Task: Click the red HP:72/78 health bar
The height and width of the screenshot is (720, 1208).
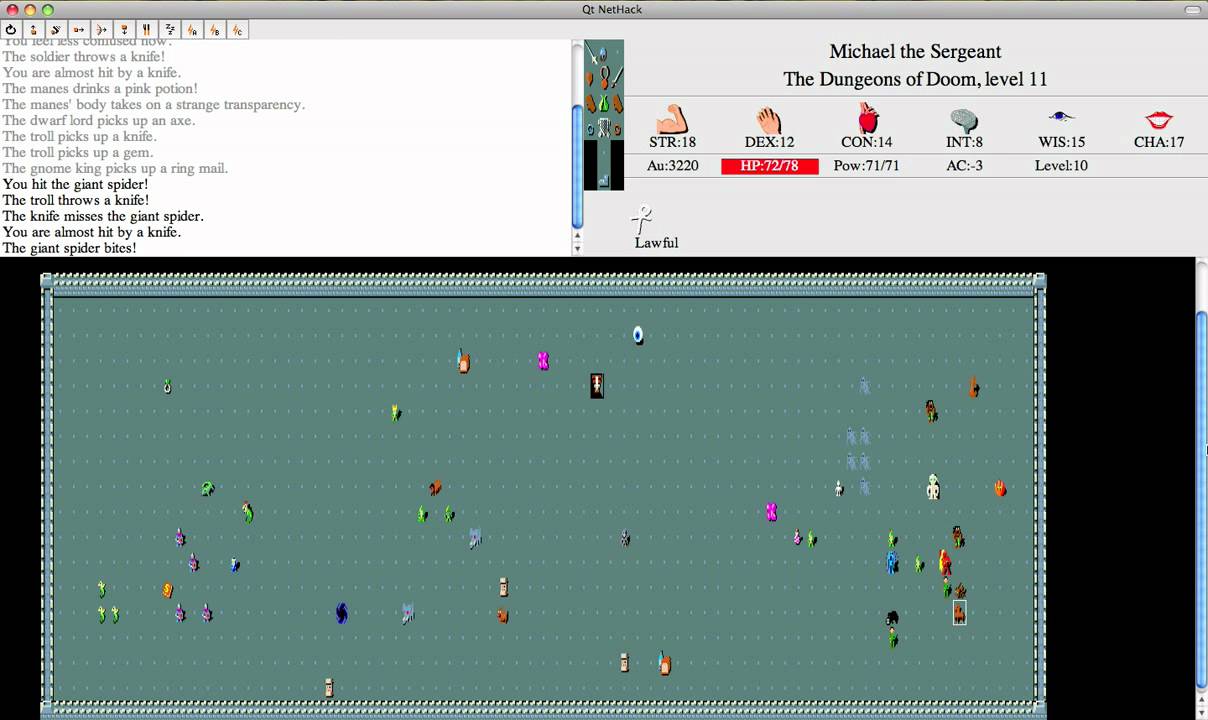Action: tap(770, 166)
